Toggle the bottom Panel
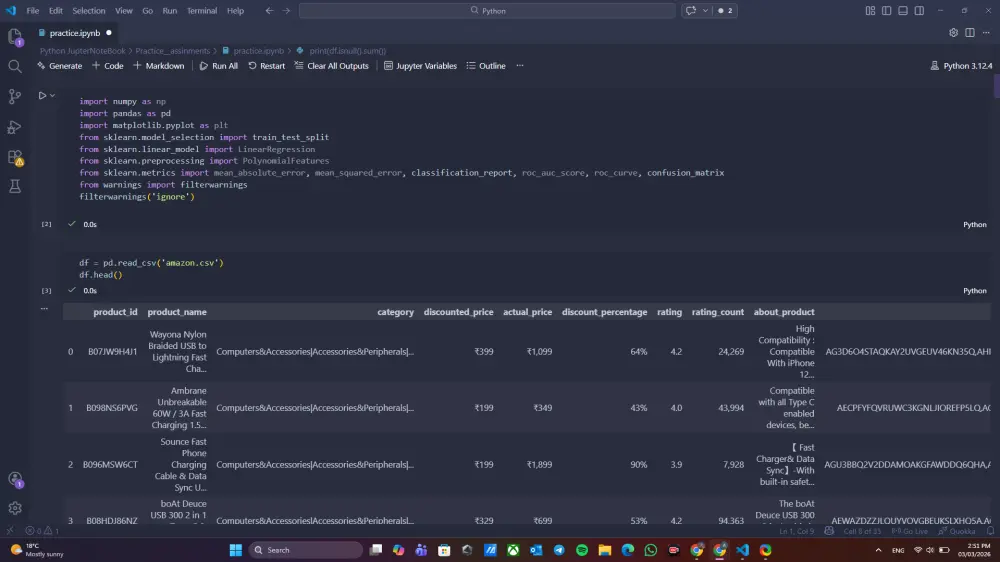Viewport: 1000px width, 562px height. [902, 10]
